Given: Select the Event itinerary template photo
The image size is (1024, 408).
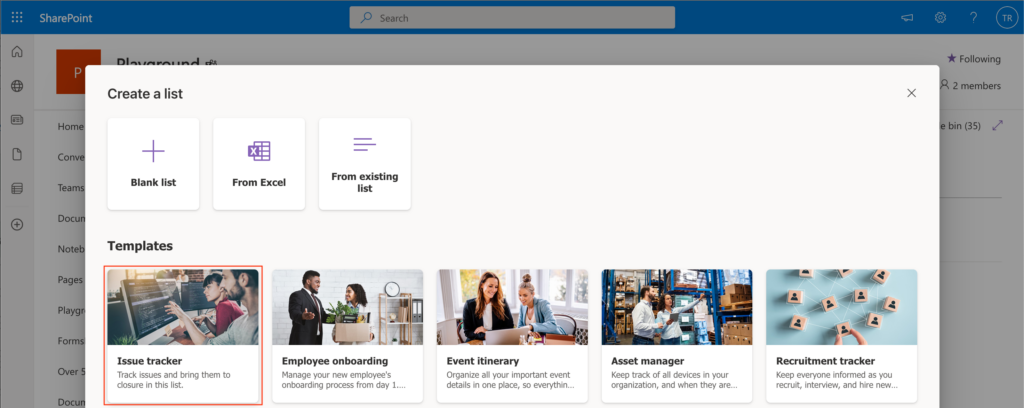Looking at the screenshot, I should (512, 307).
